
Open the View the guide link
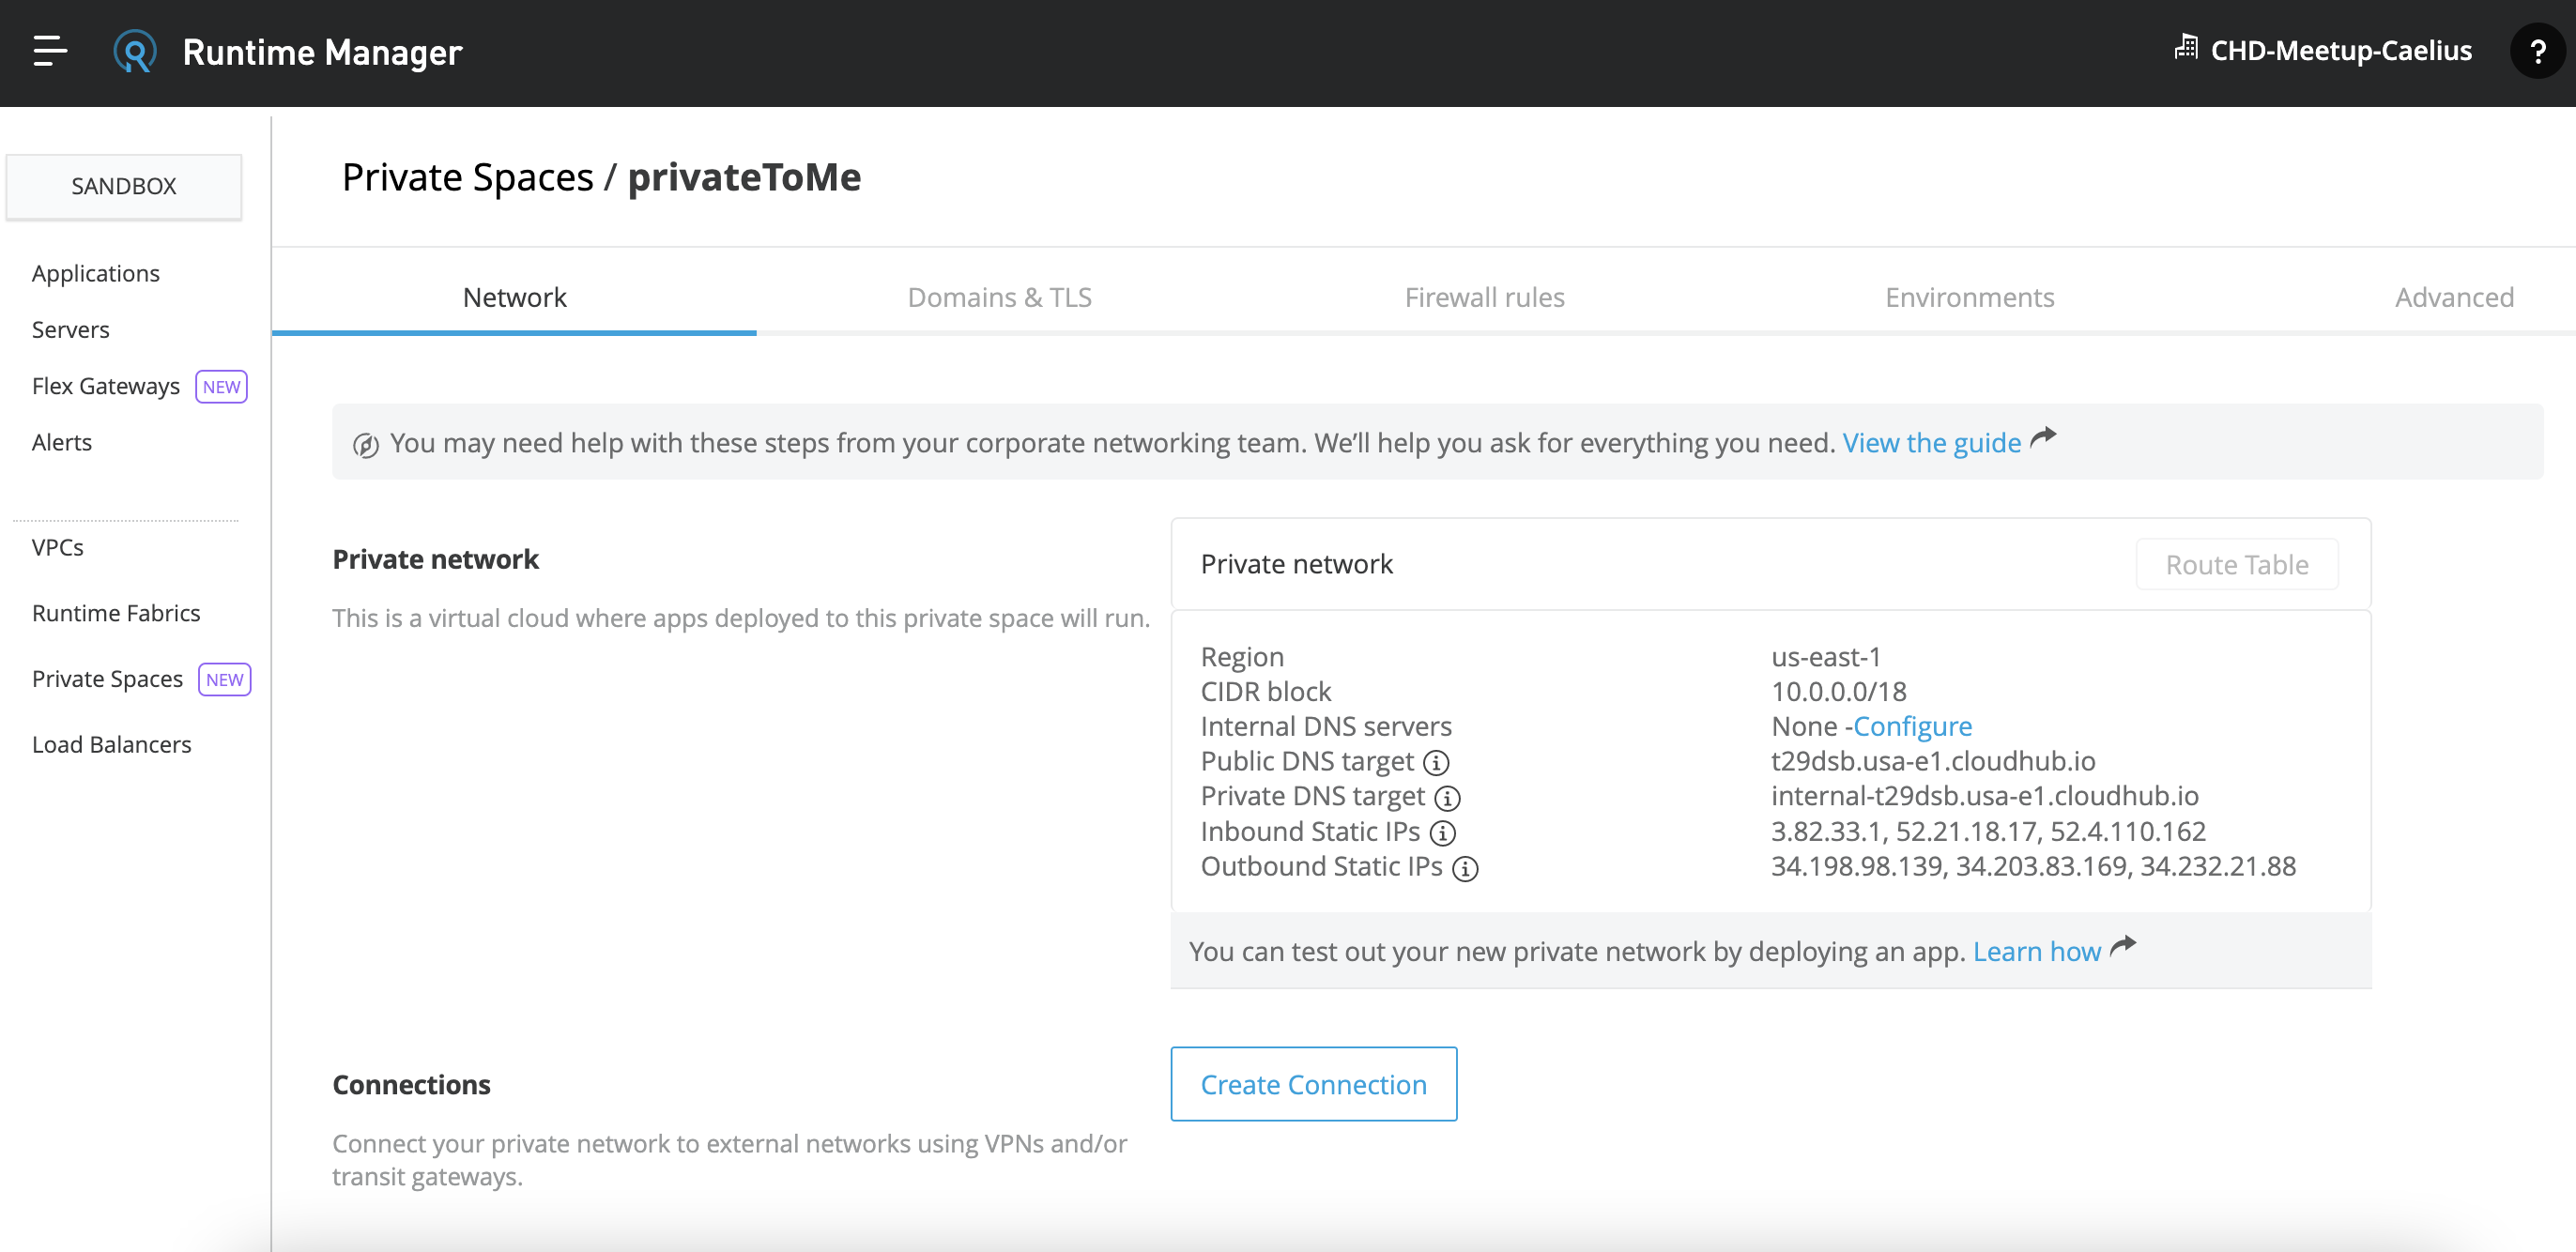coord(1931,442)
